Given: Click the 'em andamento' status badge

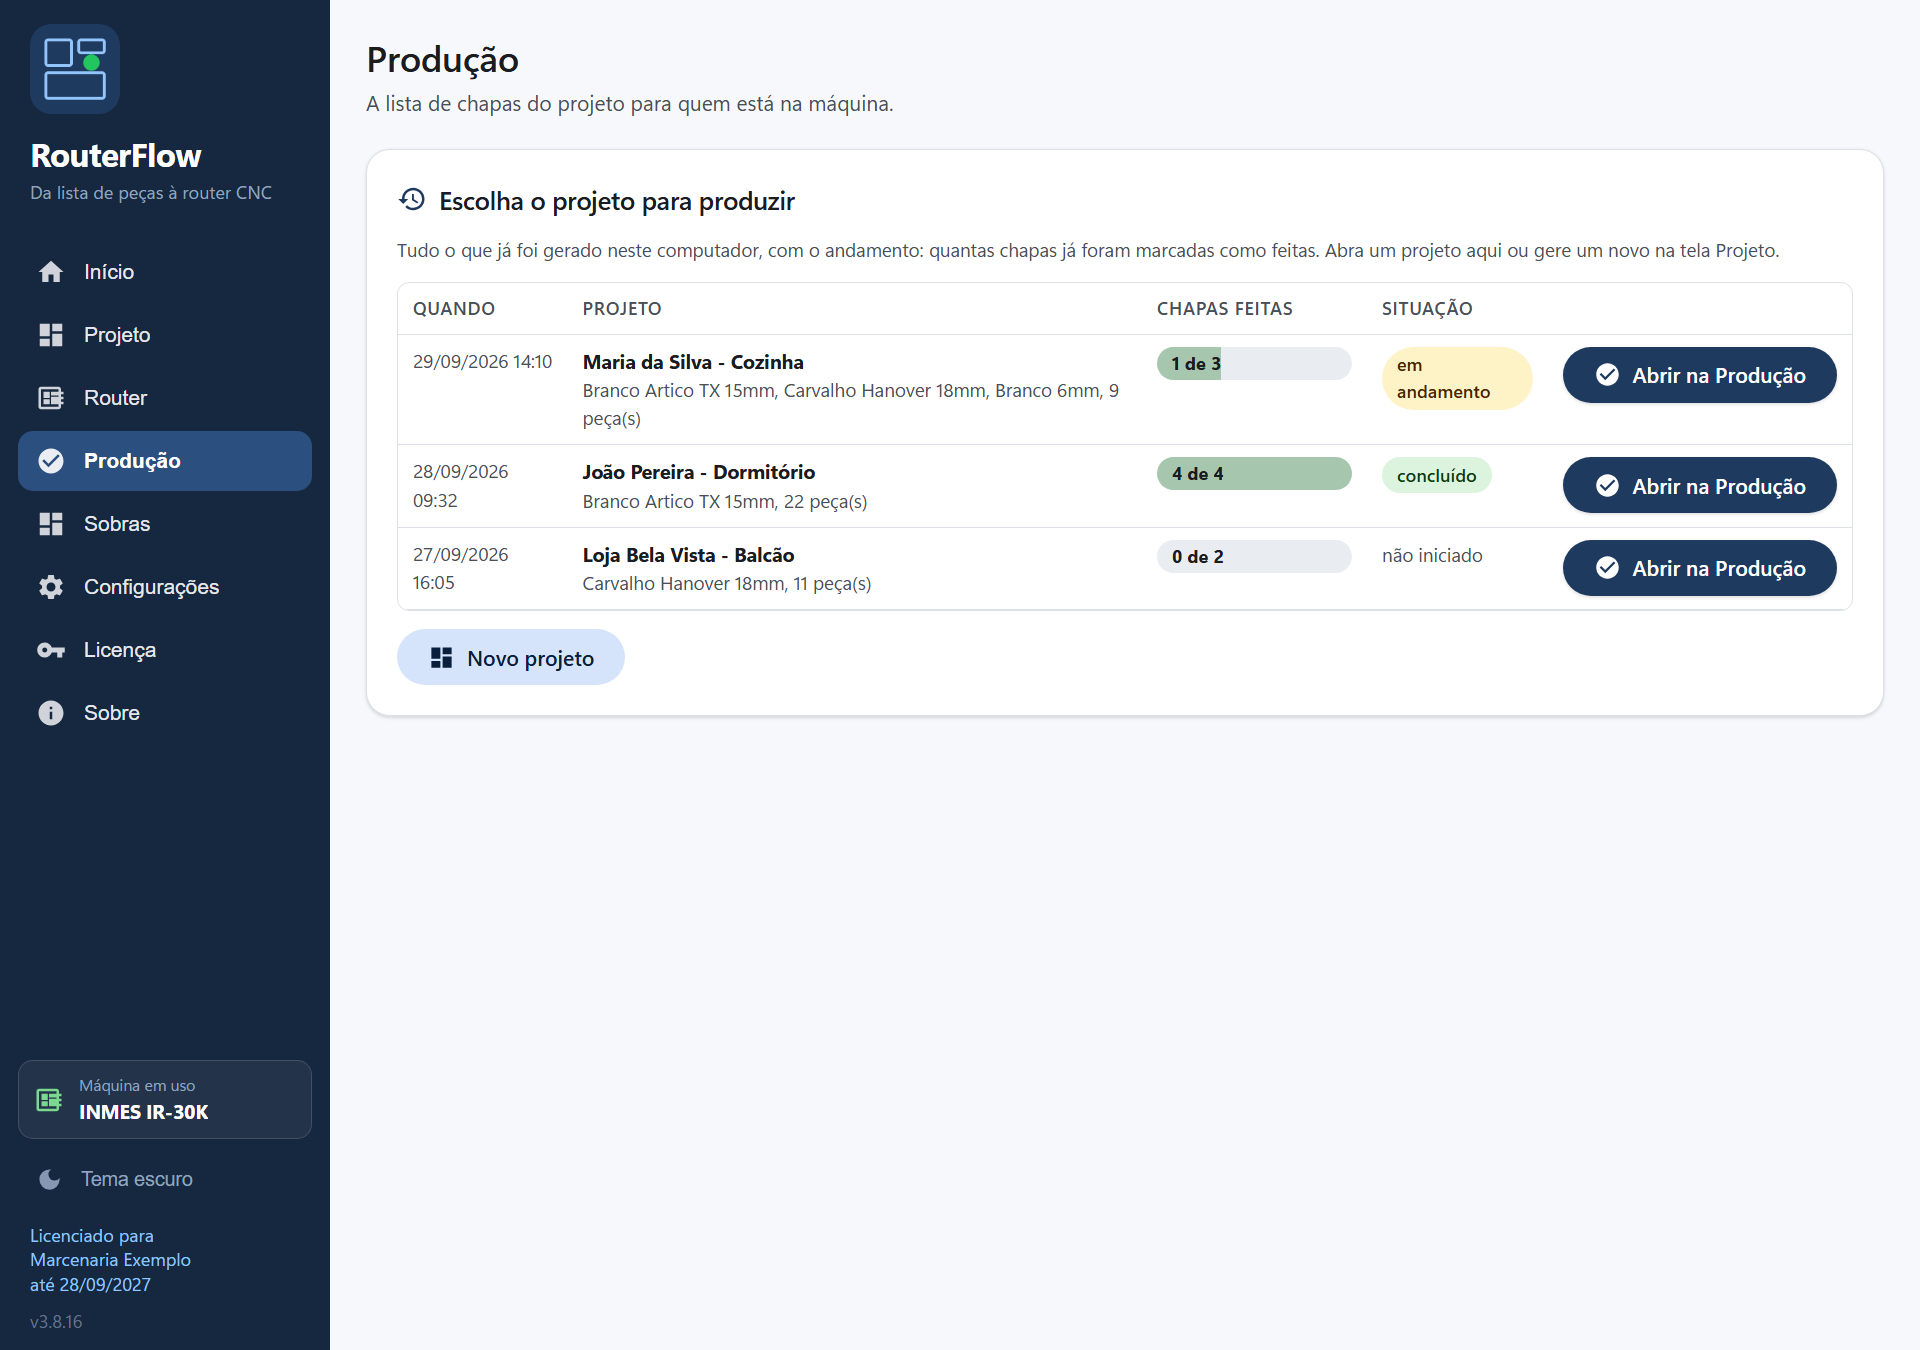Looking at the screenshot, I should 1457,378.
